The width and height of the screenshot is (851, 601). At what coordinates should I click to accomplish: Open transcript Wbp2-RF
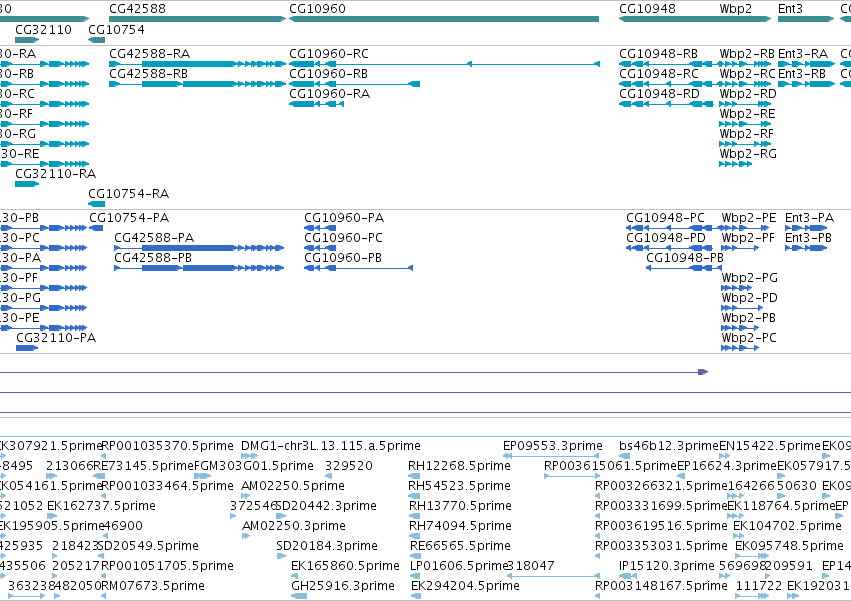tap(746, 134)
